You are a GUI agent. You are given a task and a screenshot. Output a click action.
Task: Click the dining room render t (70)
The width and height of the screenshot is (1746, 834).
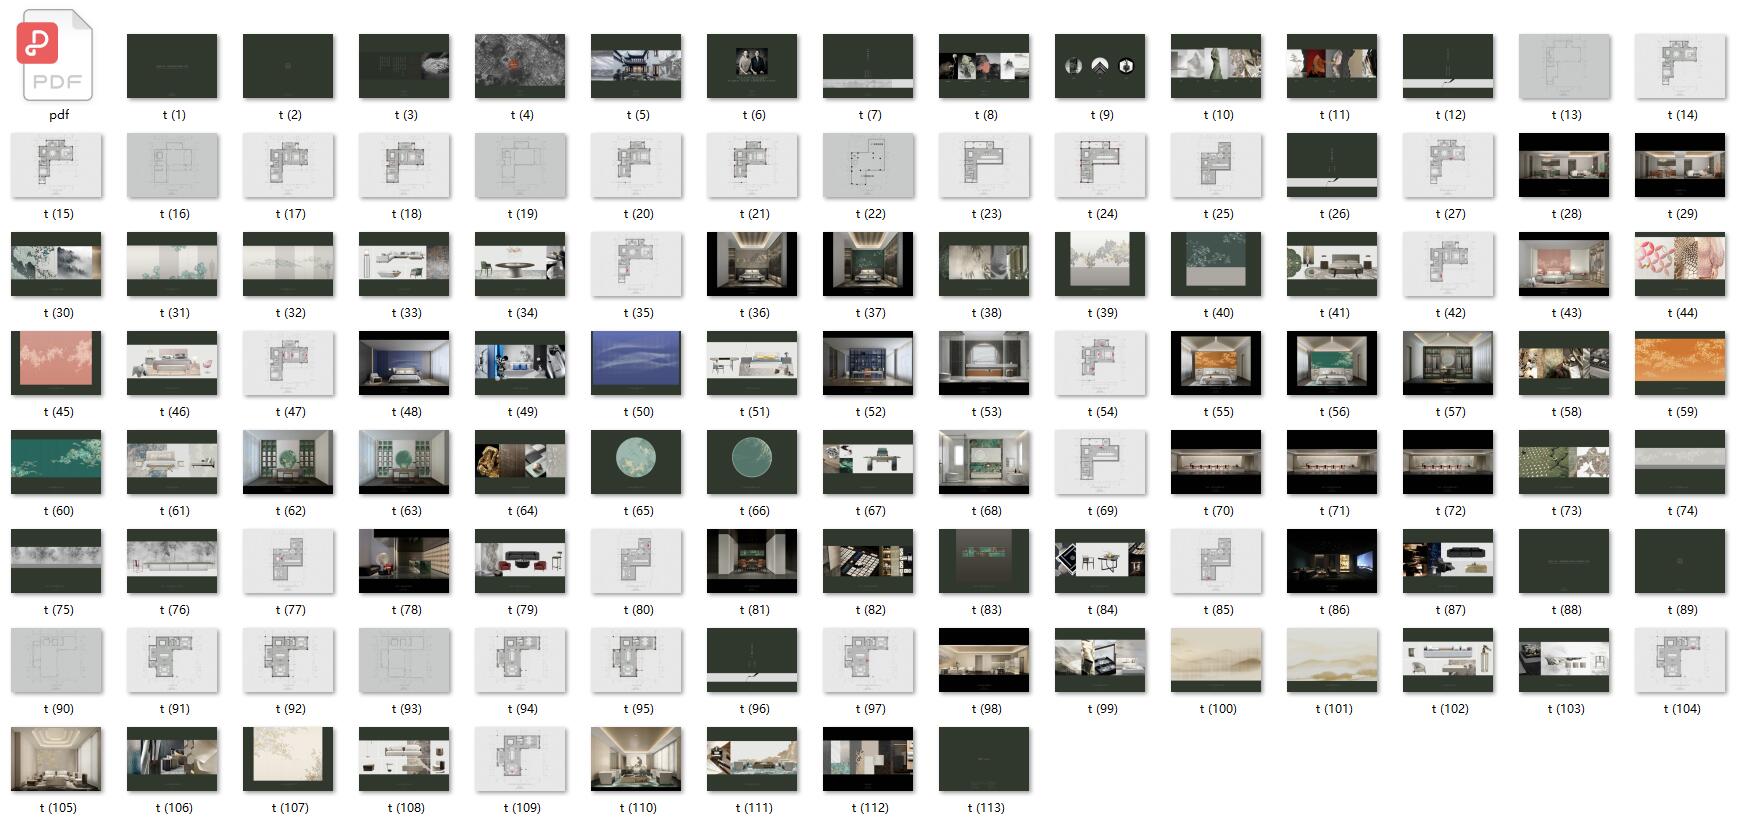(1216, 462)
